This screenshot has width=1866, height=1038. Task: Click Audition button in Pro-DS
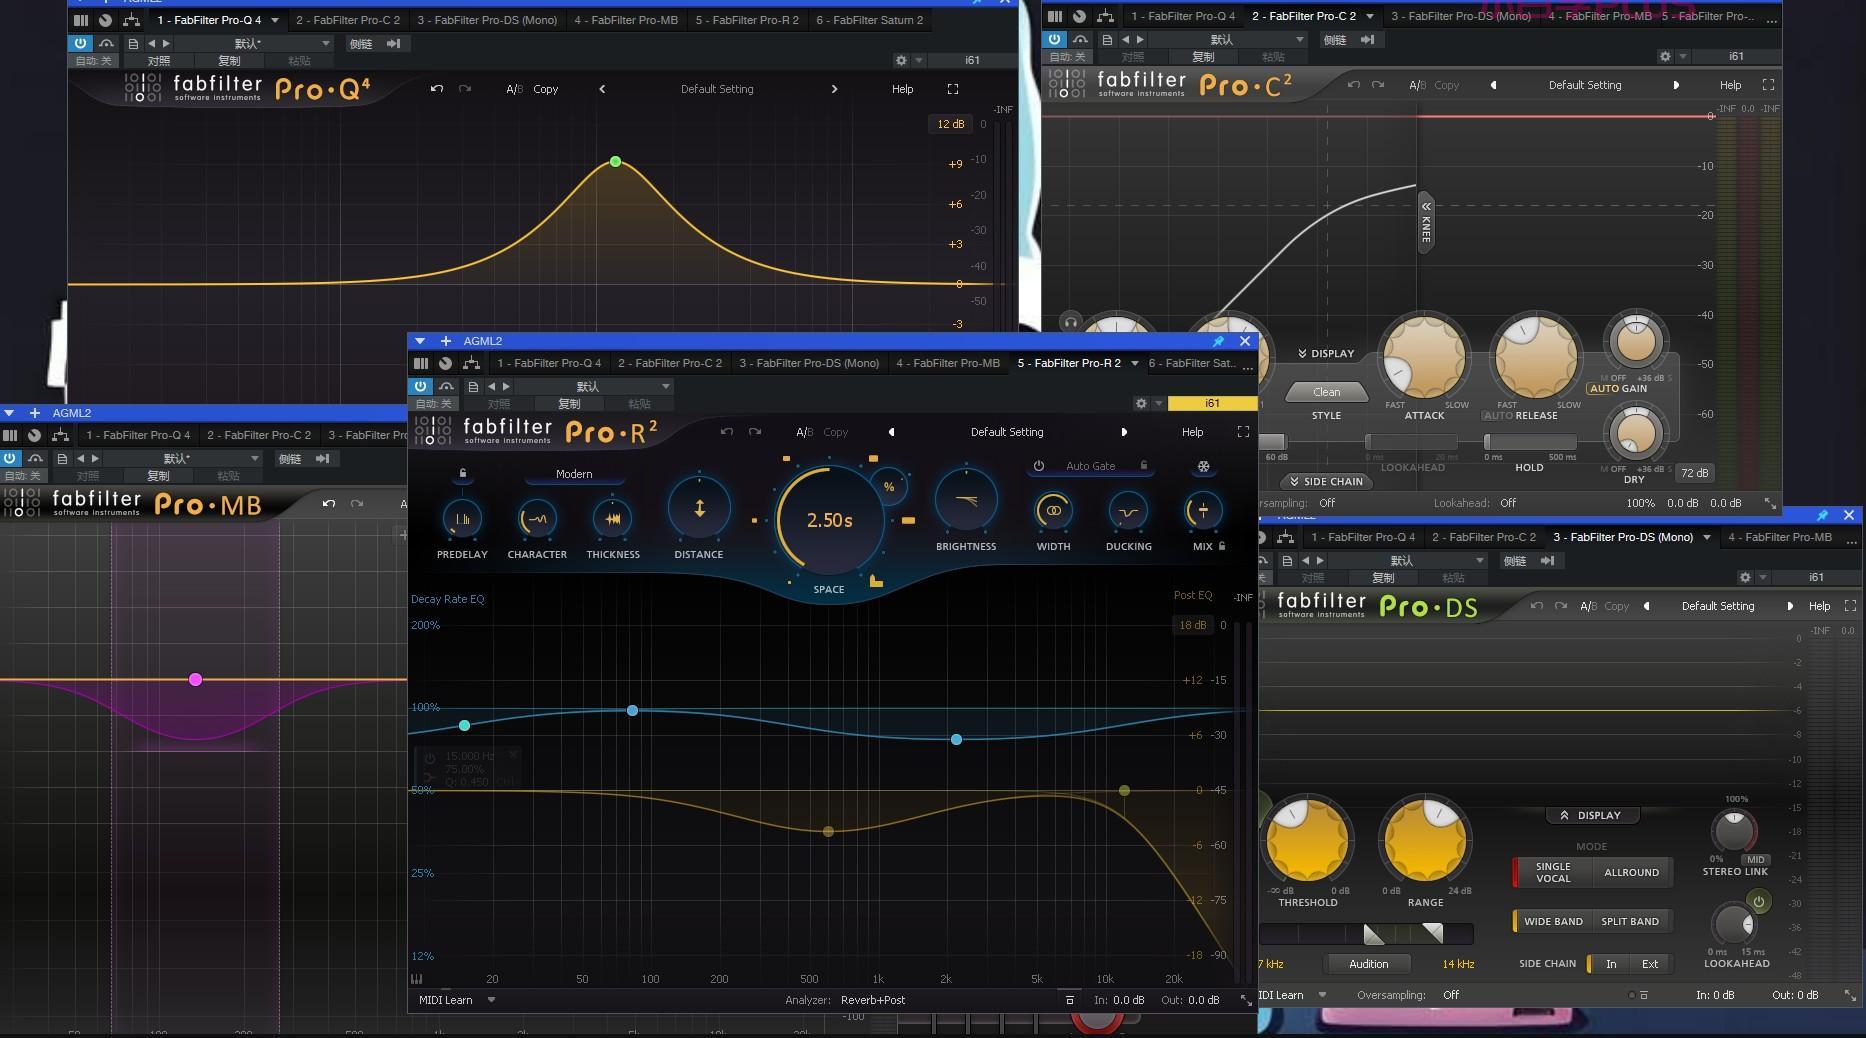(x=1368, y=964)
